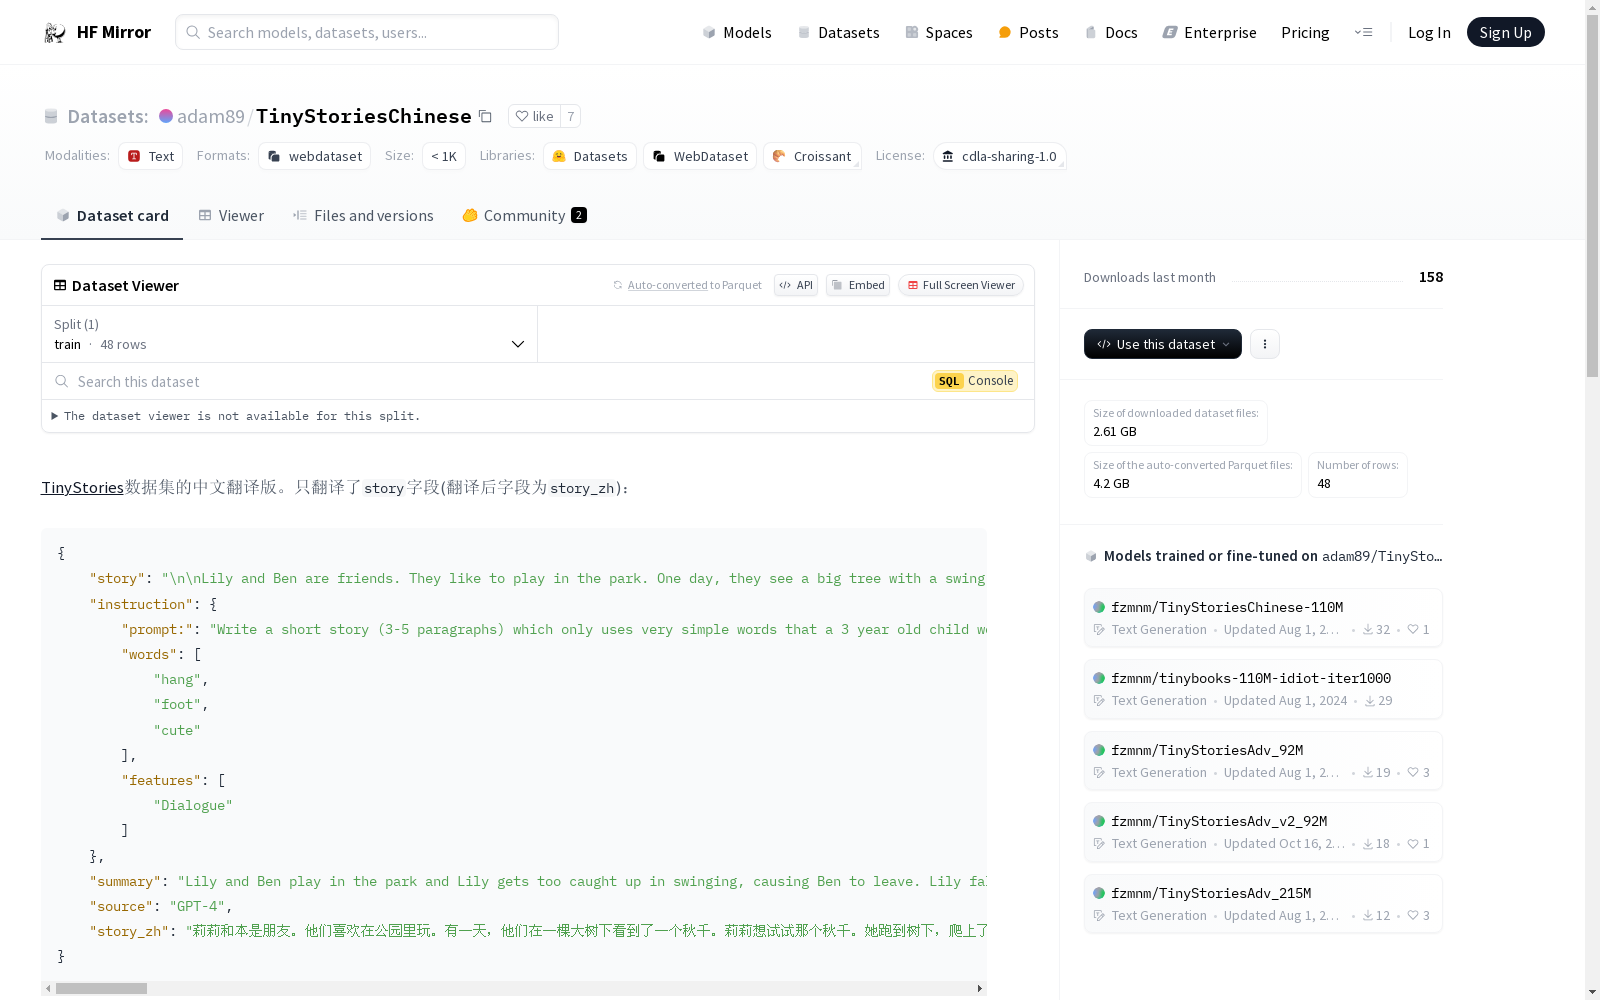
Task: Go to Models in the top navigation
Action: [737, 32]
